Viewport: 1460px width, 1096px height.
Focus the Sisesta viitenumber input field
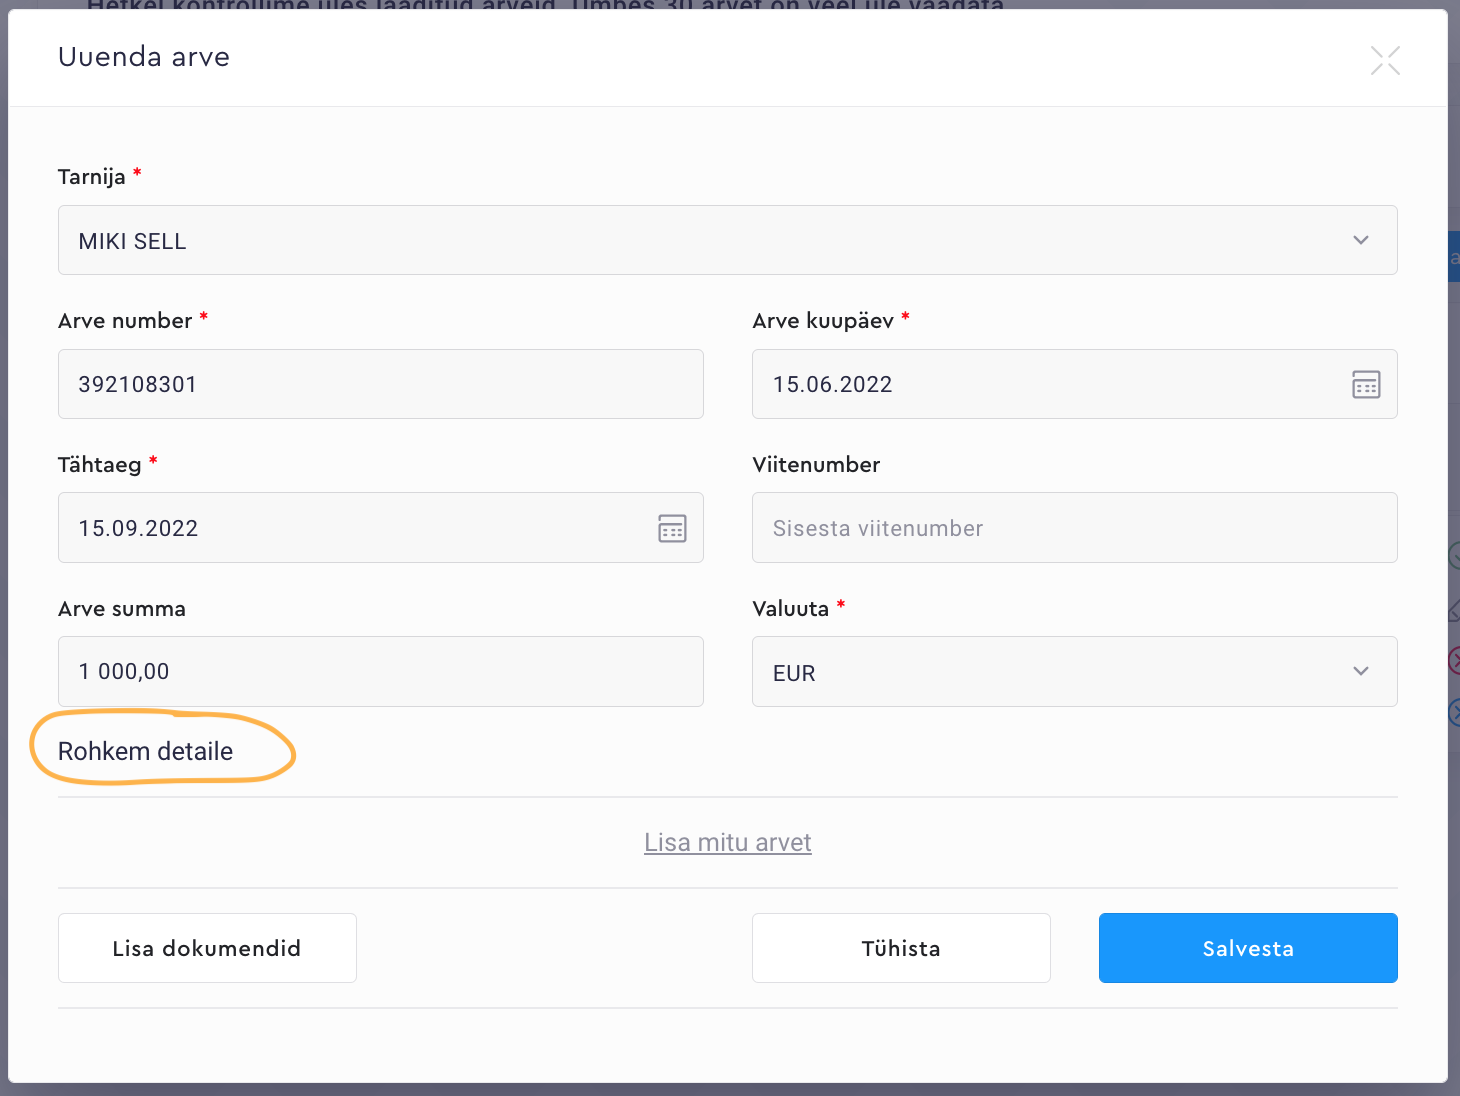pos(1074,528)
